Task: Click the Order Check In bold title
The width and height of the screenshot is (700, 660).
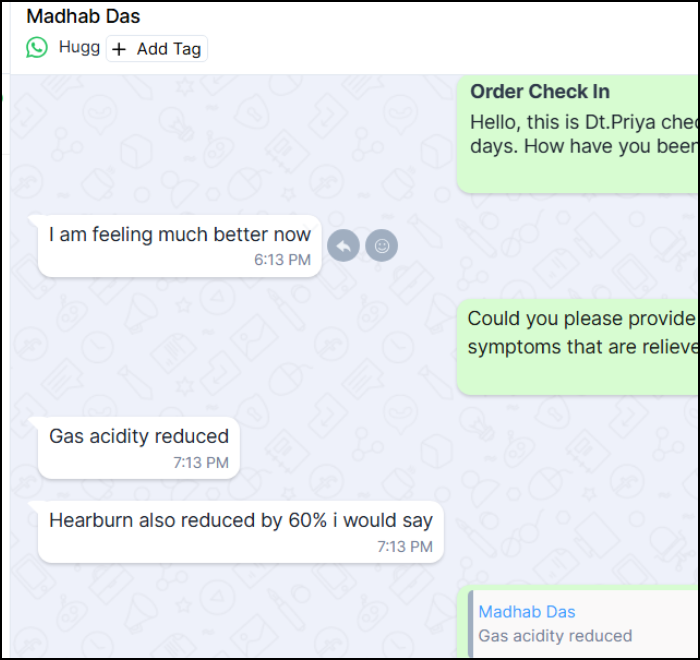Action: tap(540, 92)
